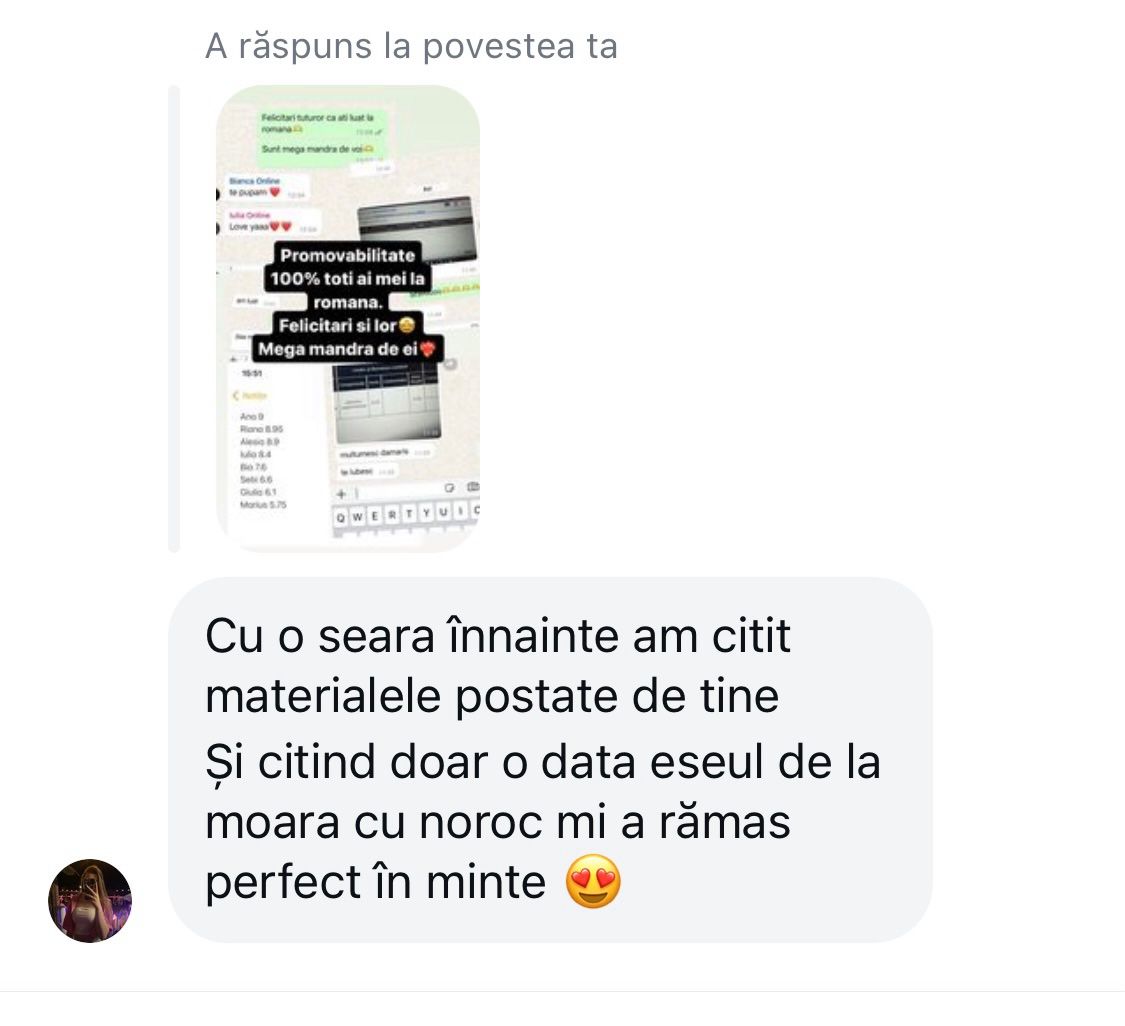Tap the sticker icon beside the story's text field
The height and width of the screenshot is (1026, 1125).
pos(449,488)
